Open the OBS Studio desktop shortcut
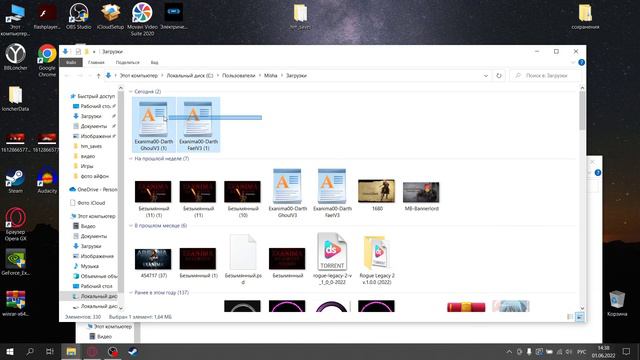The height and width of the screenshot is (360, 640). pos(78,16)
